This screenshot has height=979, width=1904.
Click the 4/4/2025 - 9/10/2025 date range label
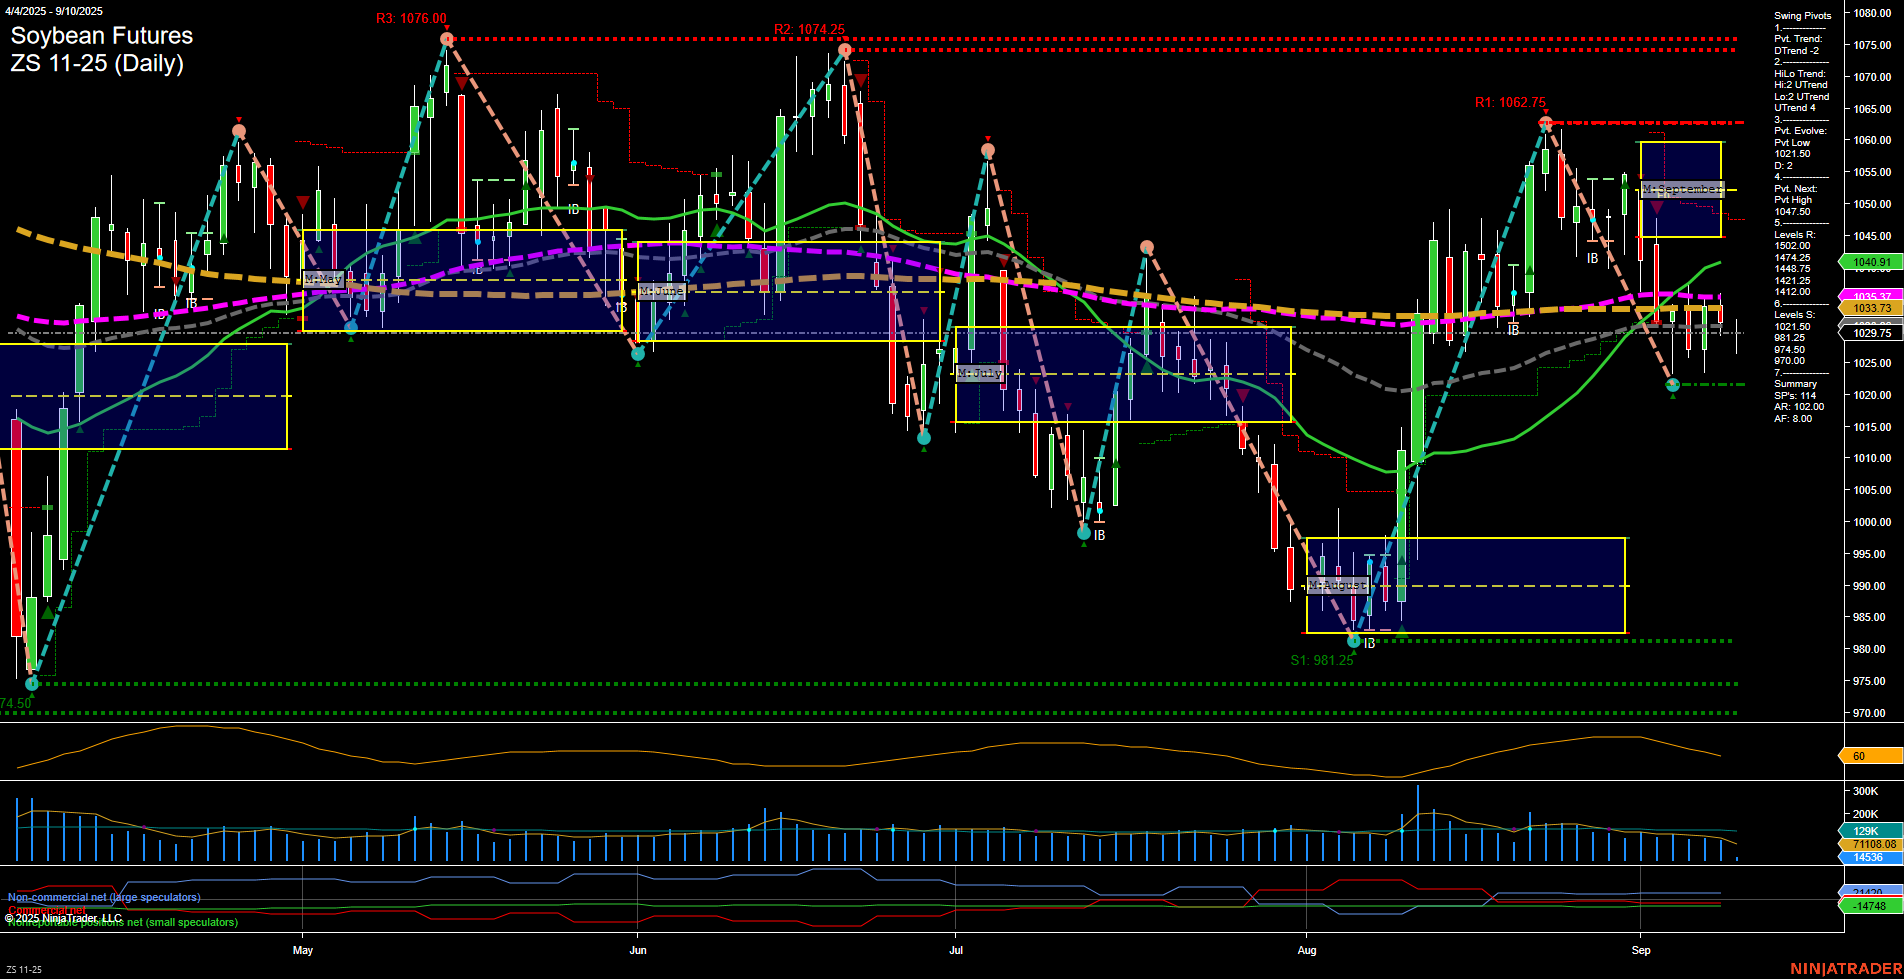(x=54, y=11)
